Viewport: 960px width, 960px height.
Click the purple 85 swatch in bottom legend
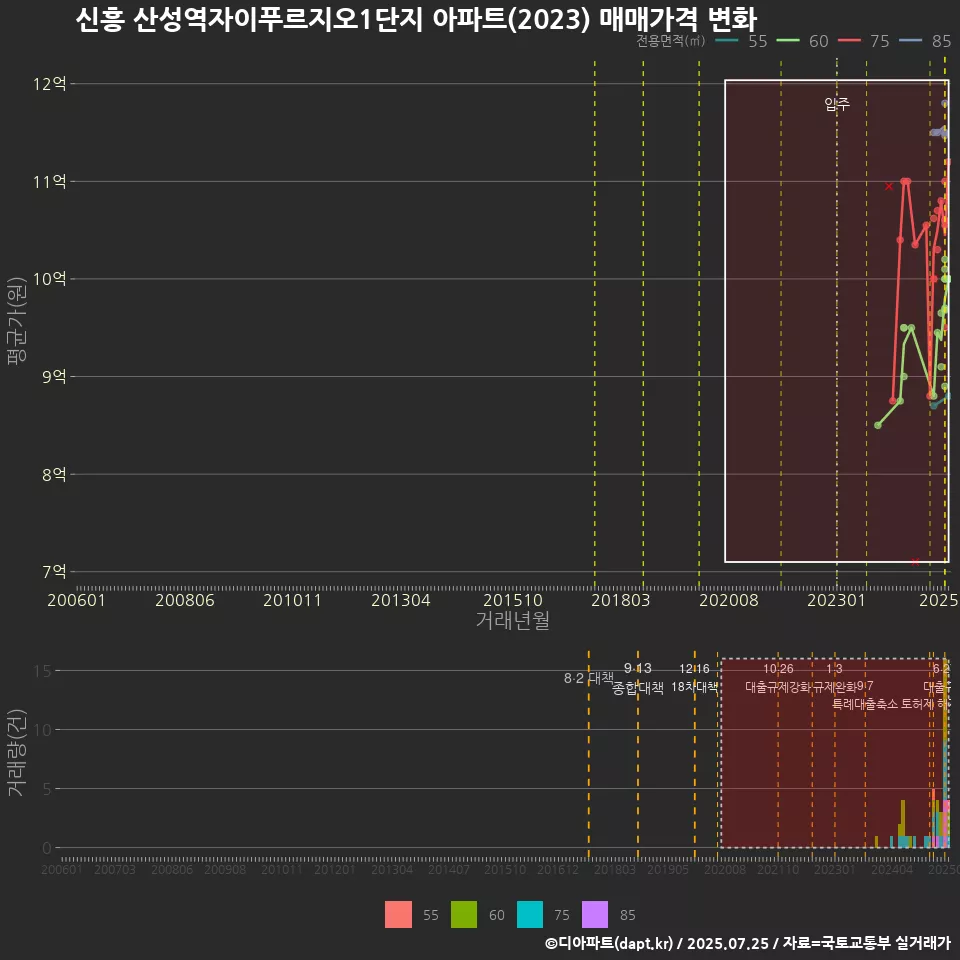click(x=595, y=915)
